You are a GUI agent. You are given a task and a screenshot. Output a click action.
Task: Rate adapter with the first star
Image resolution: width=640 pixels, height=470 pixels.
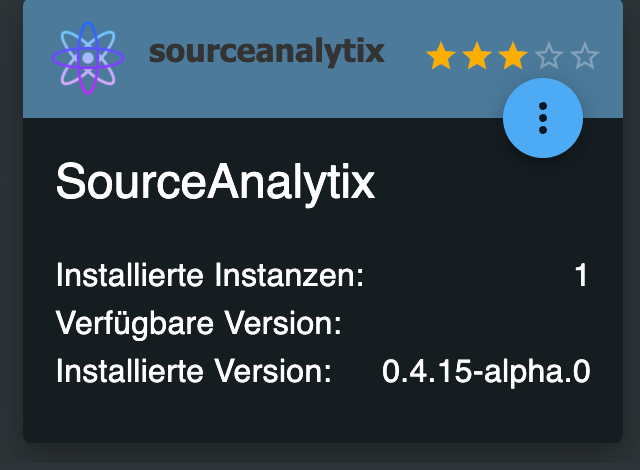click(x=441, y=56)
